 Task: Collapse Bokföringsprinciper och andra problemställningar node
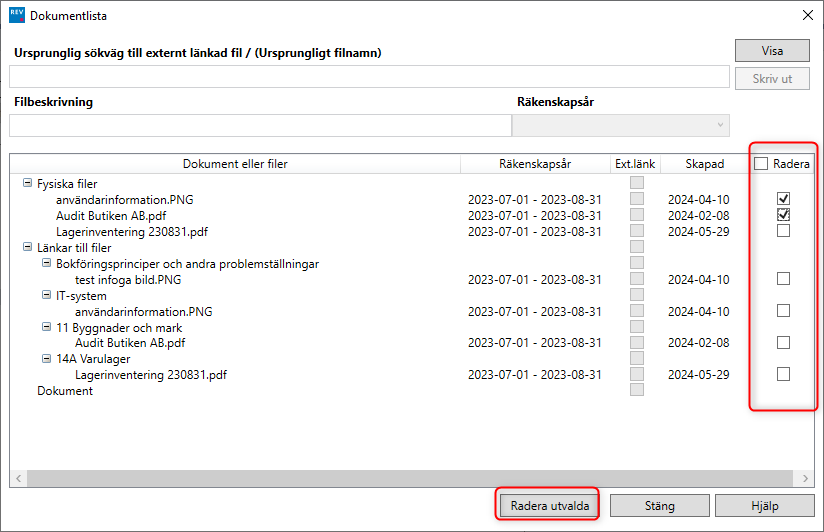point(46,263)
